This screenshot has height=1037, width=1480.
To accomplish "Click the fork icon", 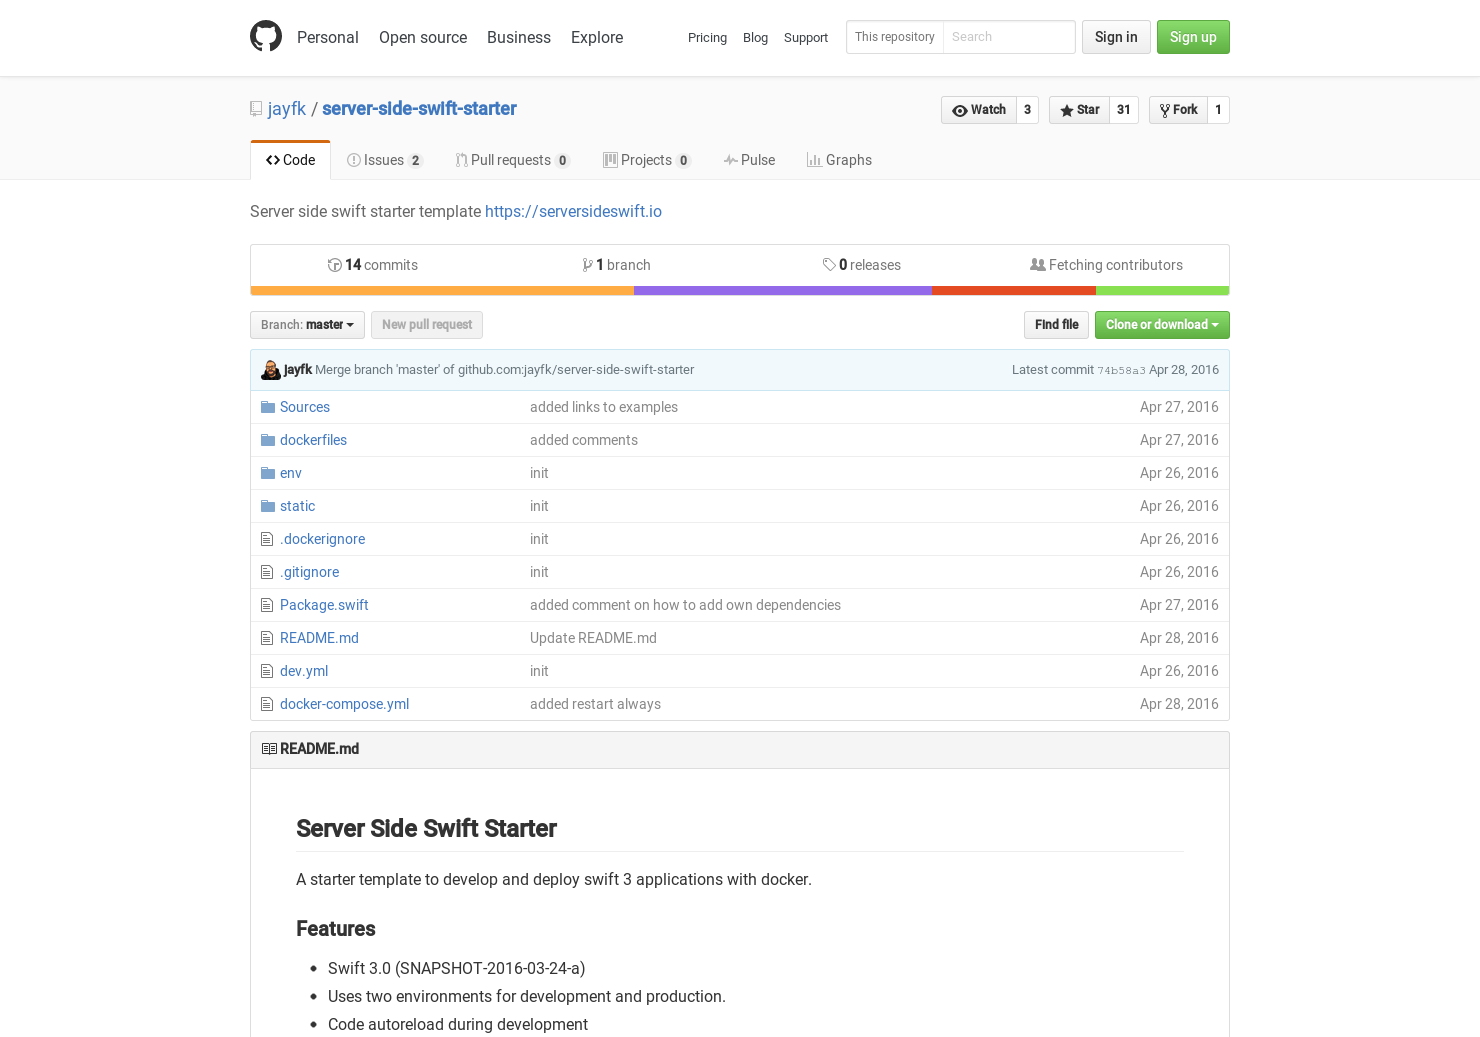I will [1164, 110].
